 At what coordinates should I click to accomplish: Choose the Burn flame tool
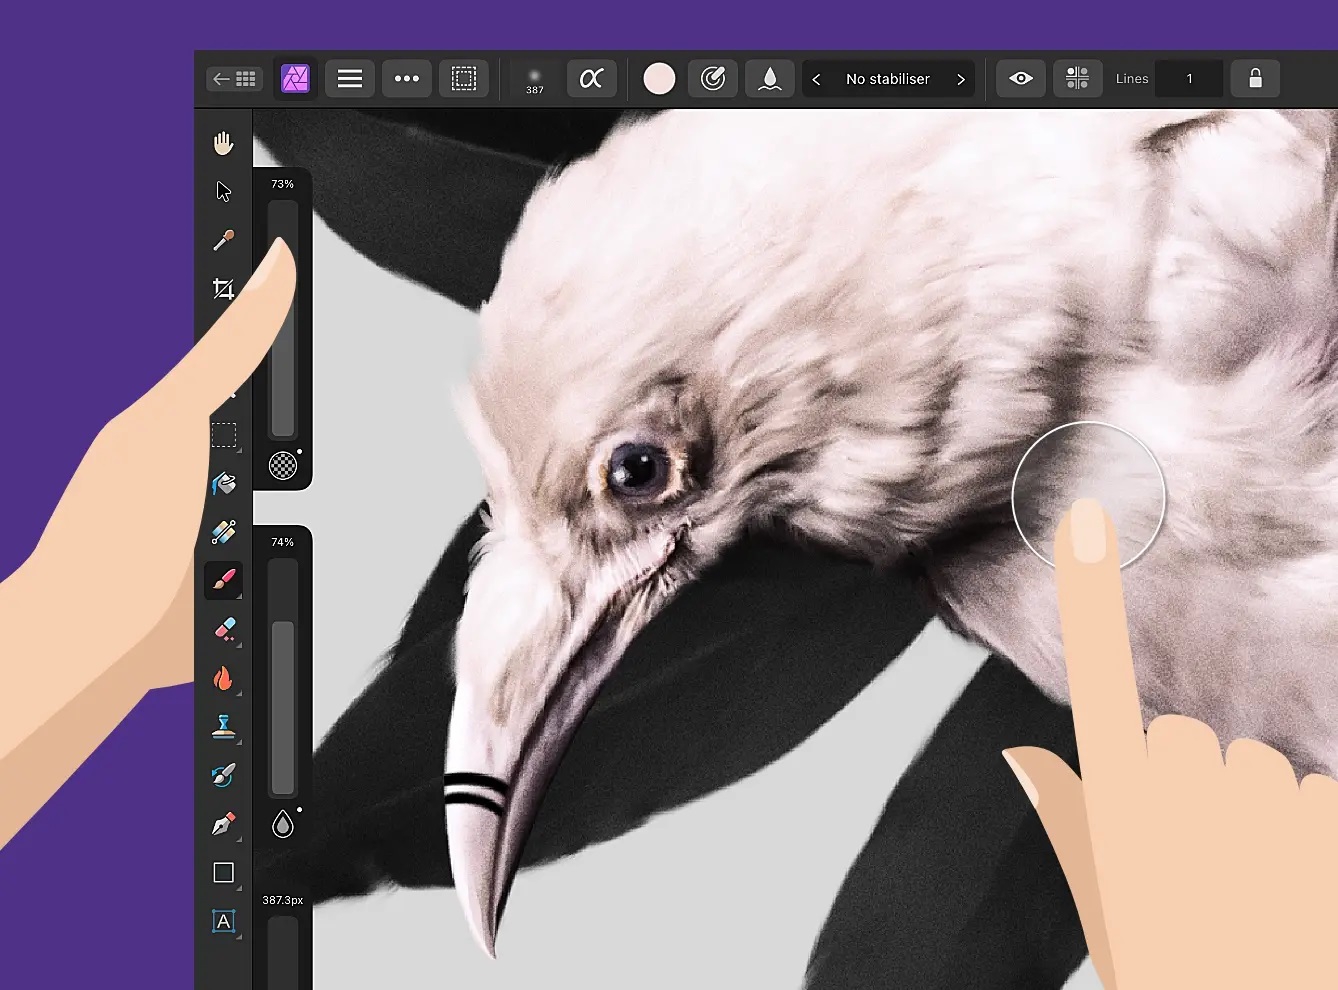click(223, 678)
